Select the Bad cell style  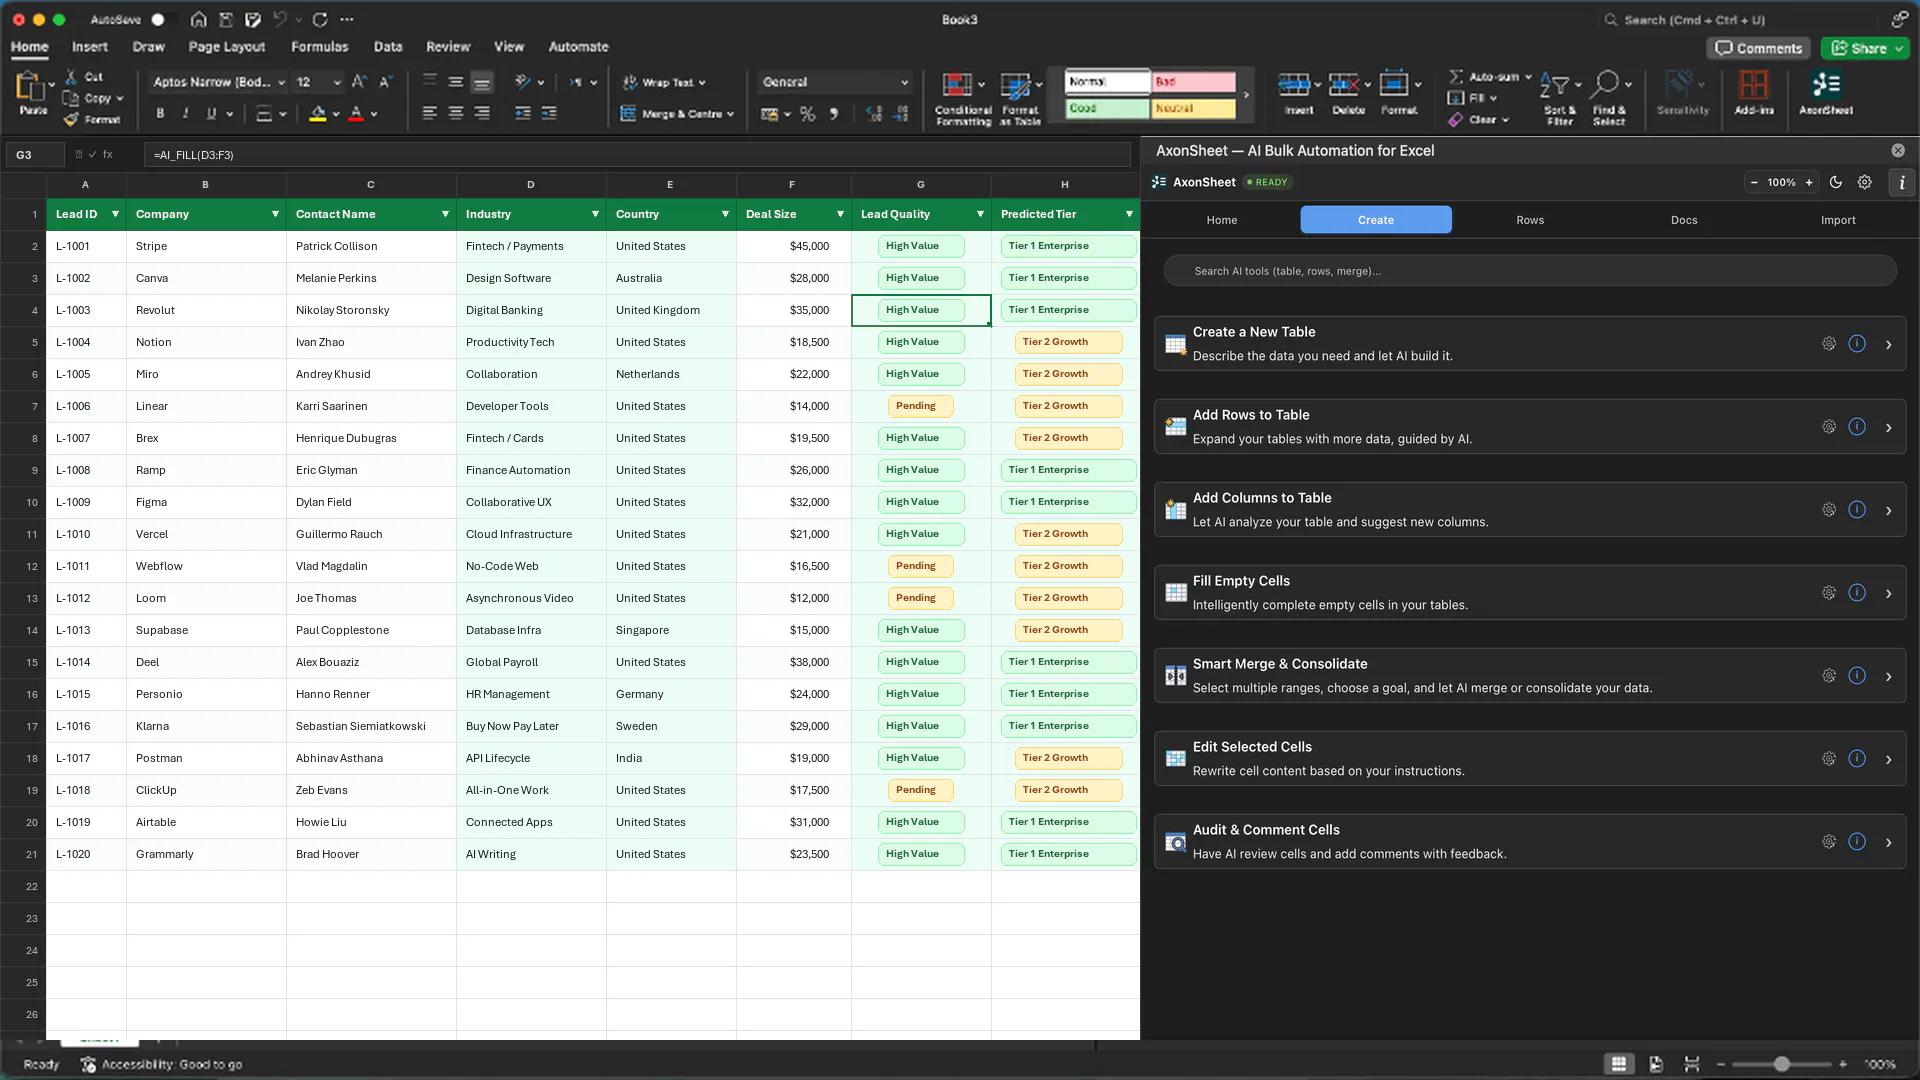[x=1194, y=82]
